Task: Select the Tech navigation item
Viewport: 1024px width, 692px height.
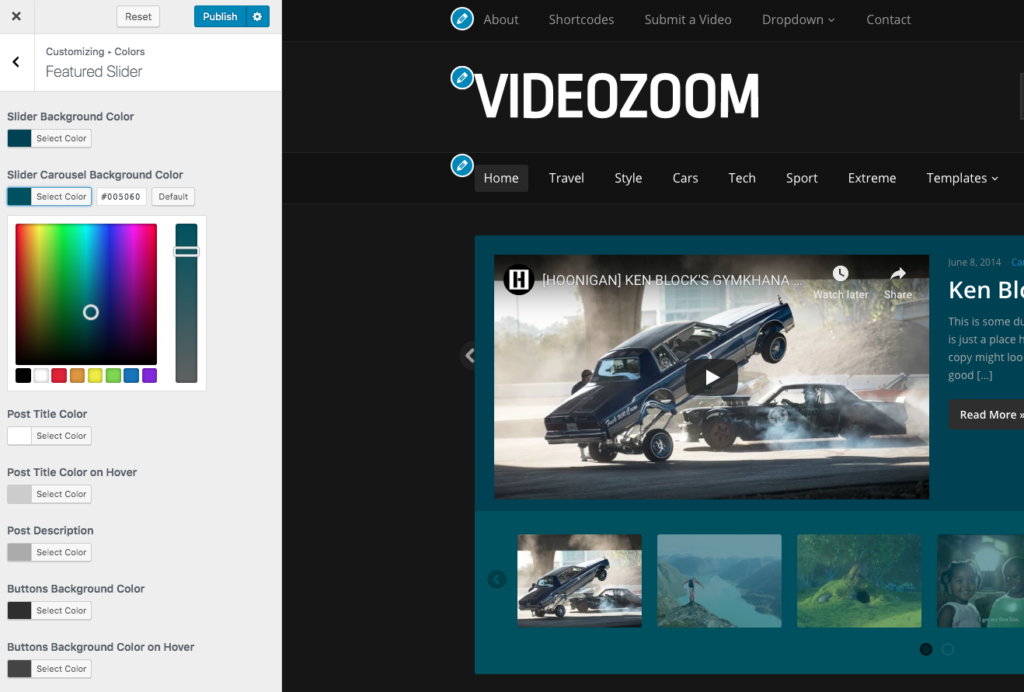Action: click(742, 178)
